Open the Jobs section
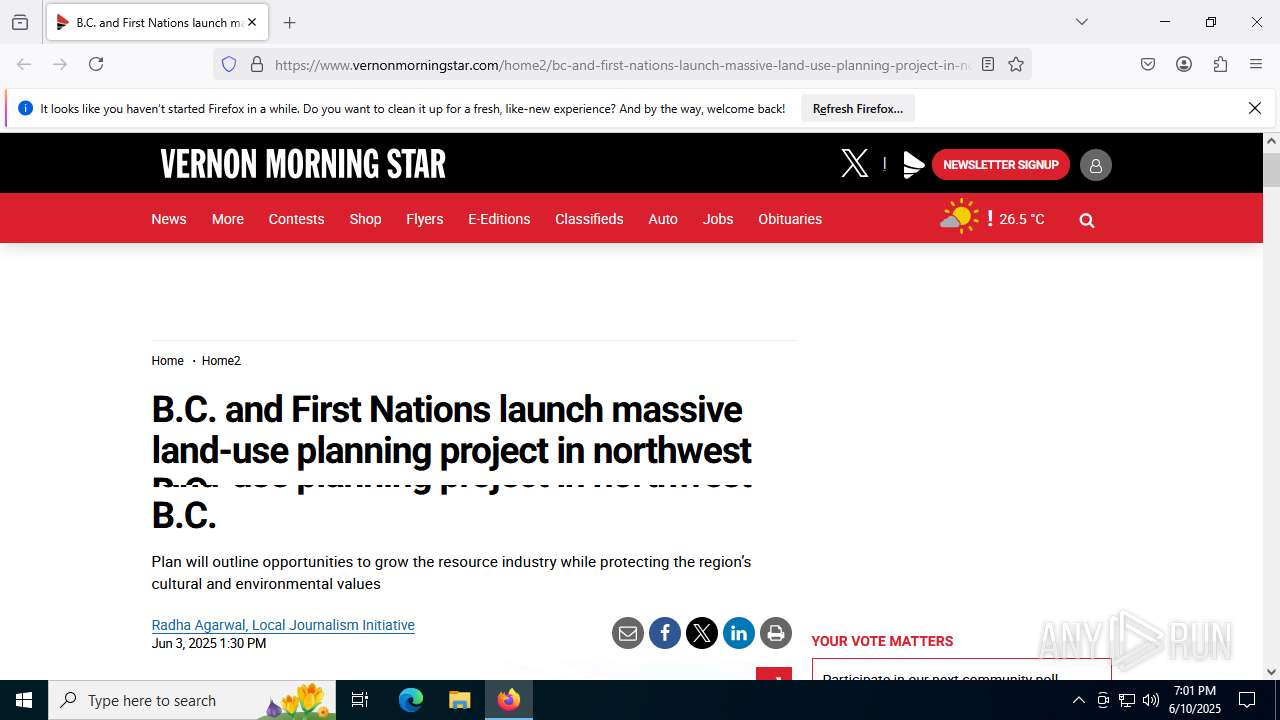 click(x=718, y=219)
